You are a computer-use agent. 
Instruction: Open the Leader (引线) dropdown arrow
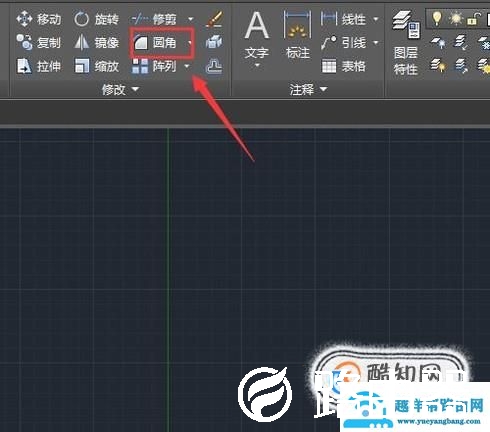pyautogui.click(x=376, y=43)
